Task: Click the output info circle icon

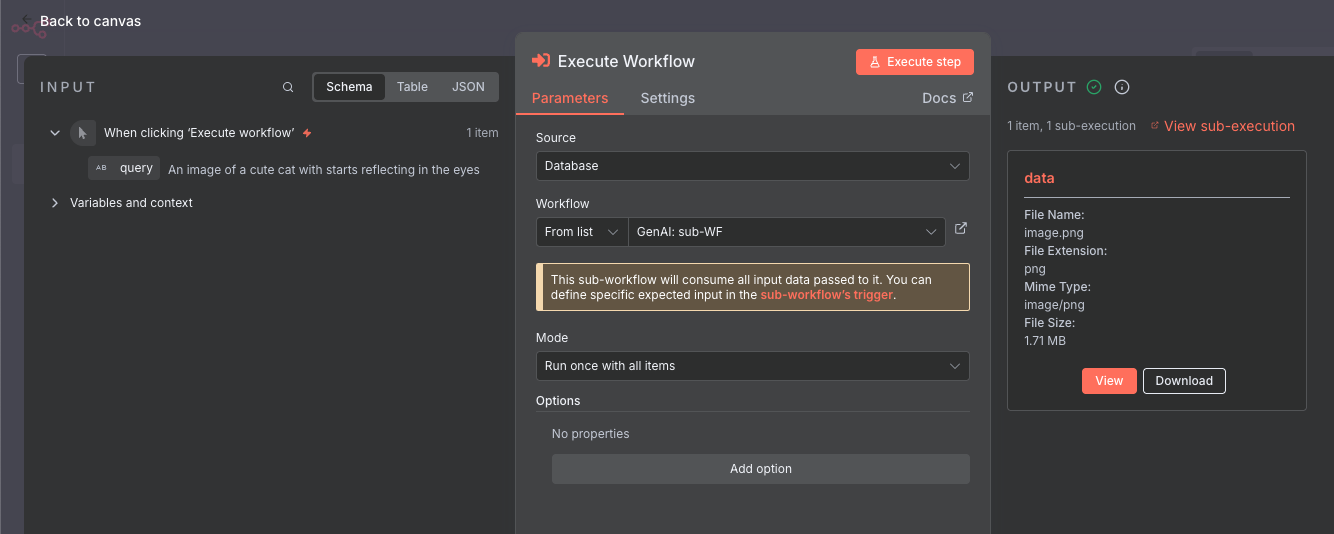Action: (x=1122, y=87)
